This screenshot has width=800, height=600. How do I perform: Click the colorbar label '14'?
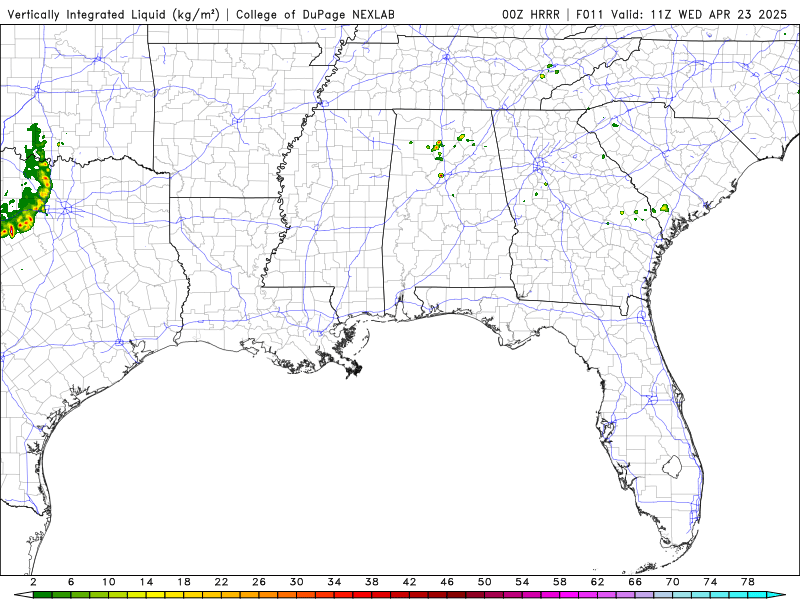pyautogui.click(x=146, y=582)
